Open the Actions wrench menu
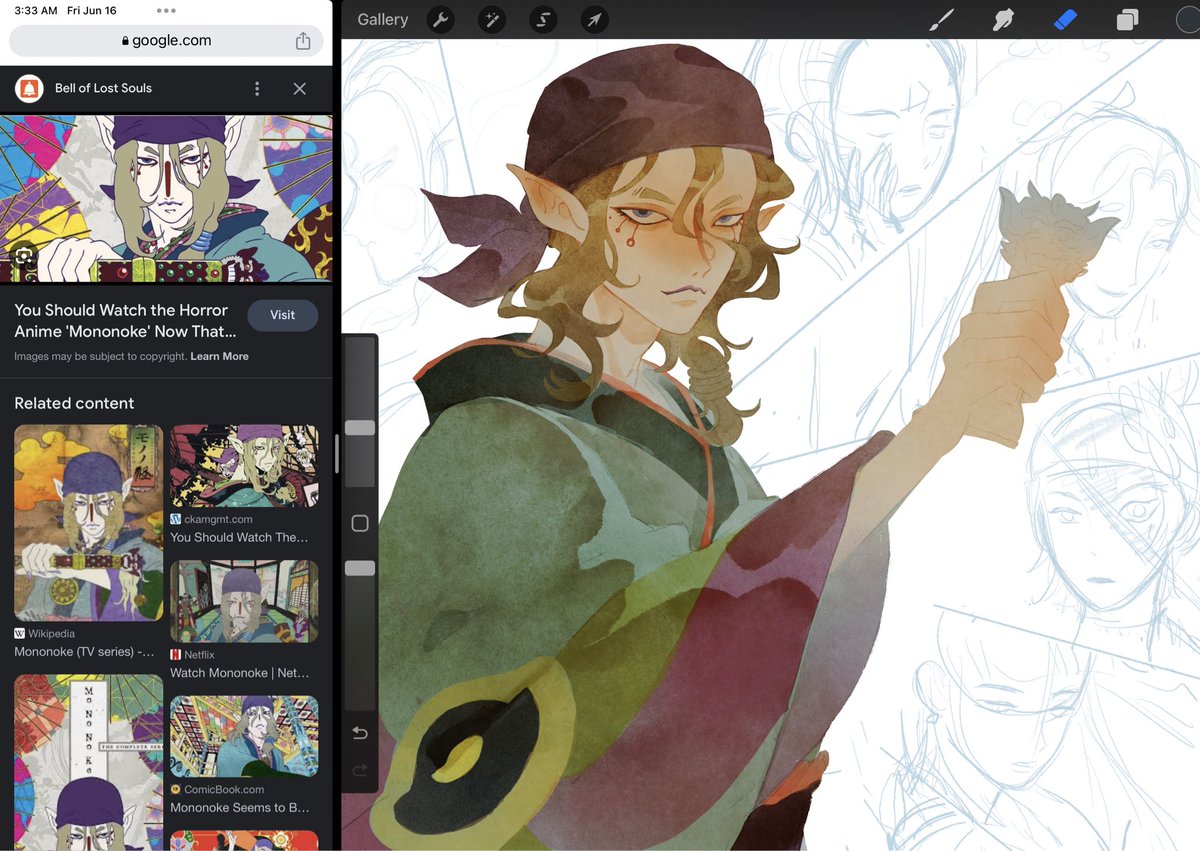The width and height of the screenshot is (1200, 851). pyautogui.click(x=440, y=19)
